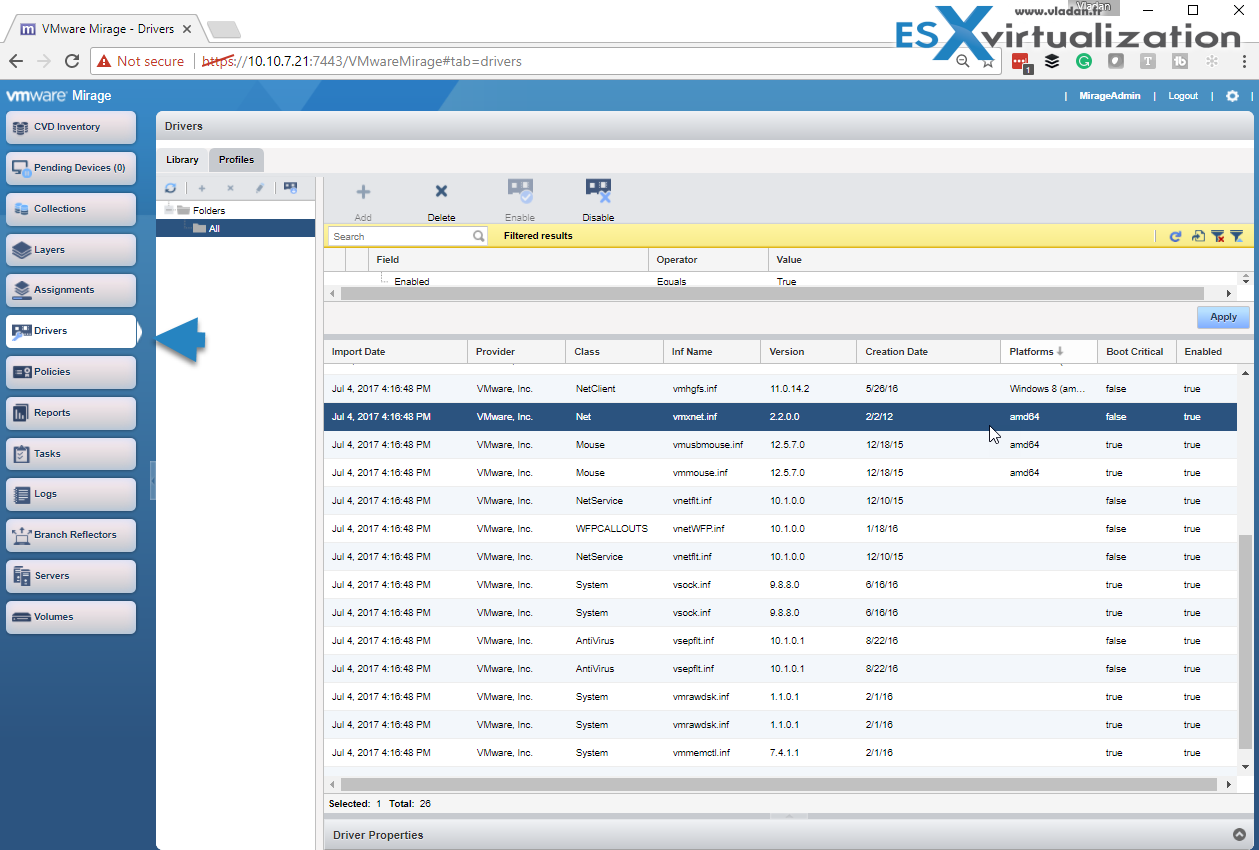Select the vmmouse.inf driver row
Viewport: 1259px width, 850px height.
coord(780,473)
